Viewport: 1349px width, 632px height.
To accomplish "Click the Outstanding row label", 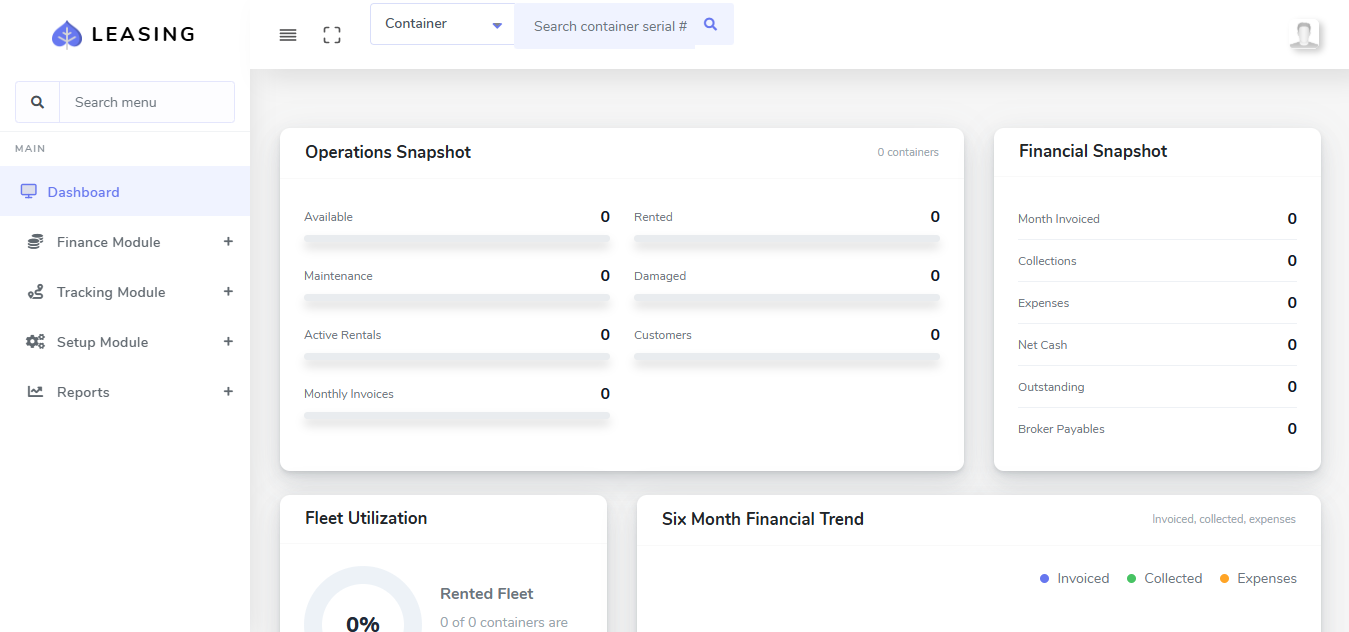I will pyautogui.click(x=1051, y=387).
